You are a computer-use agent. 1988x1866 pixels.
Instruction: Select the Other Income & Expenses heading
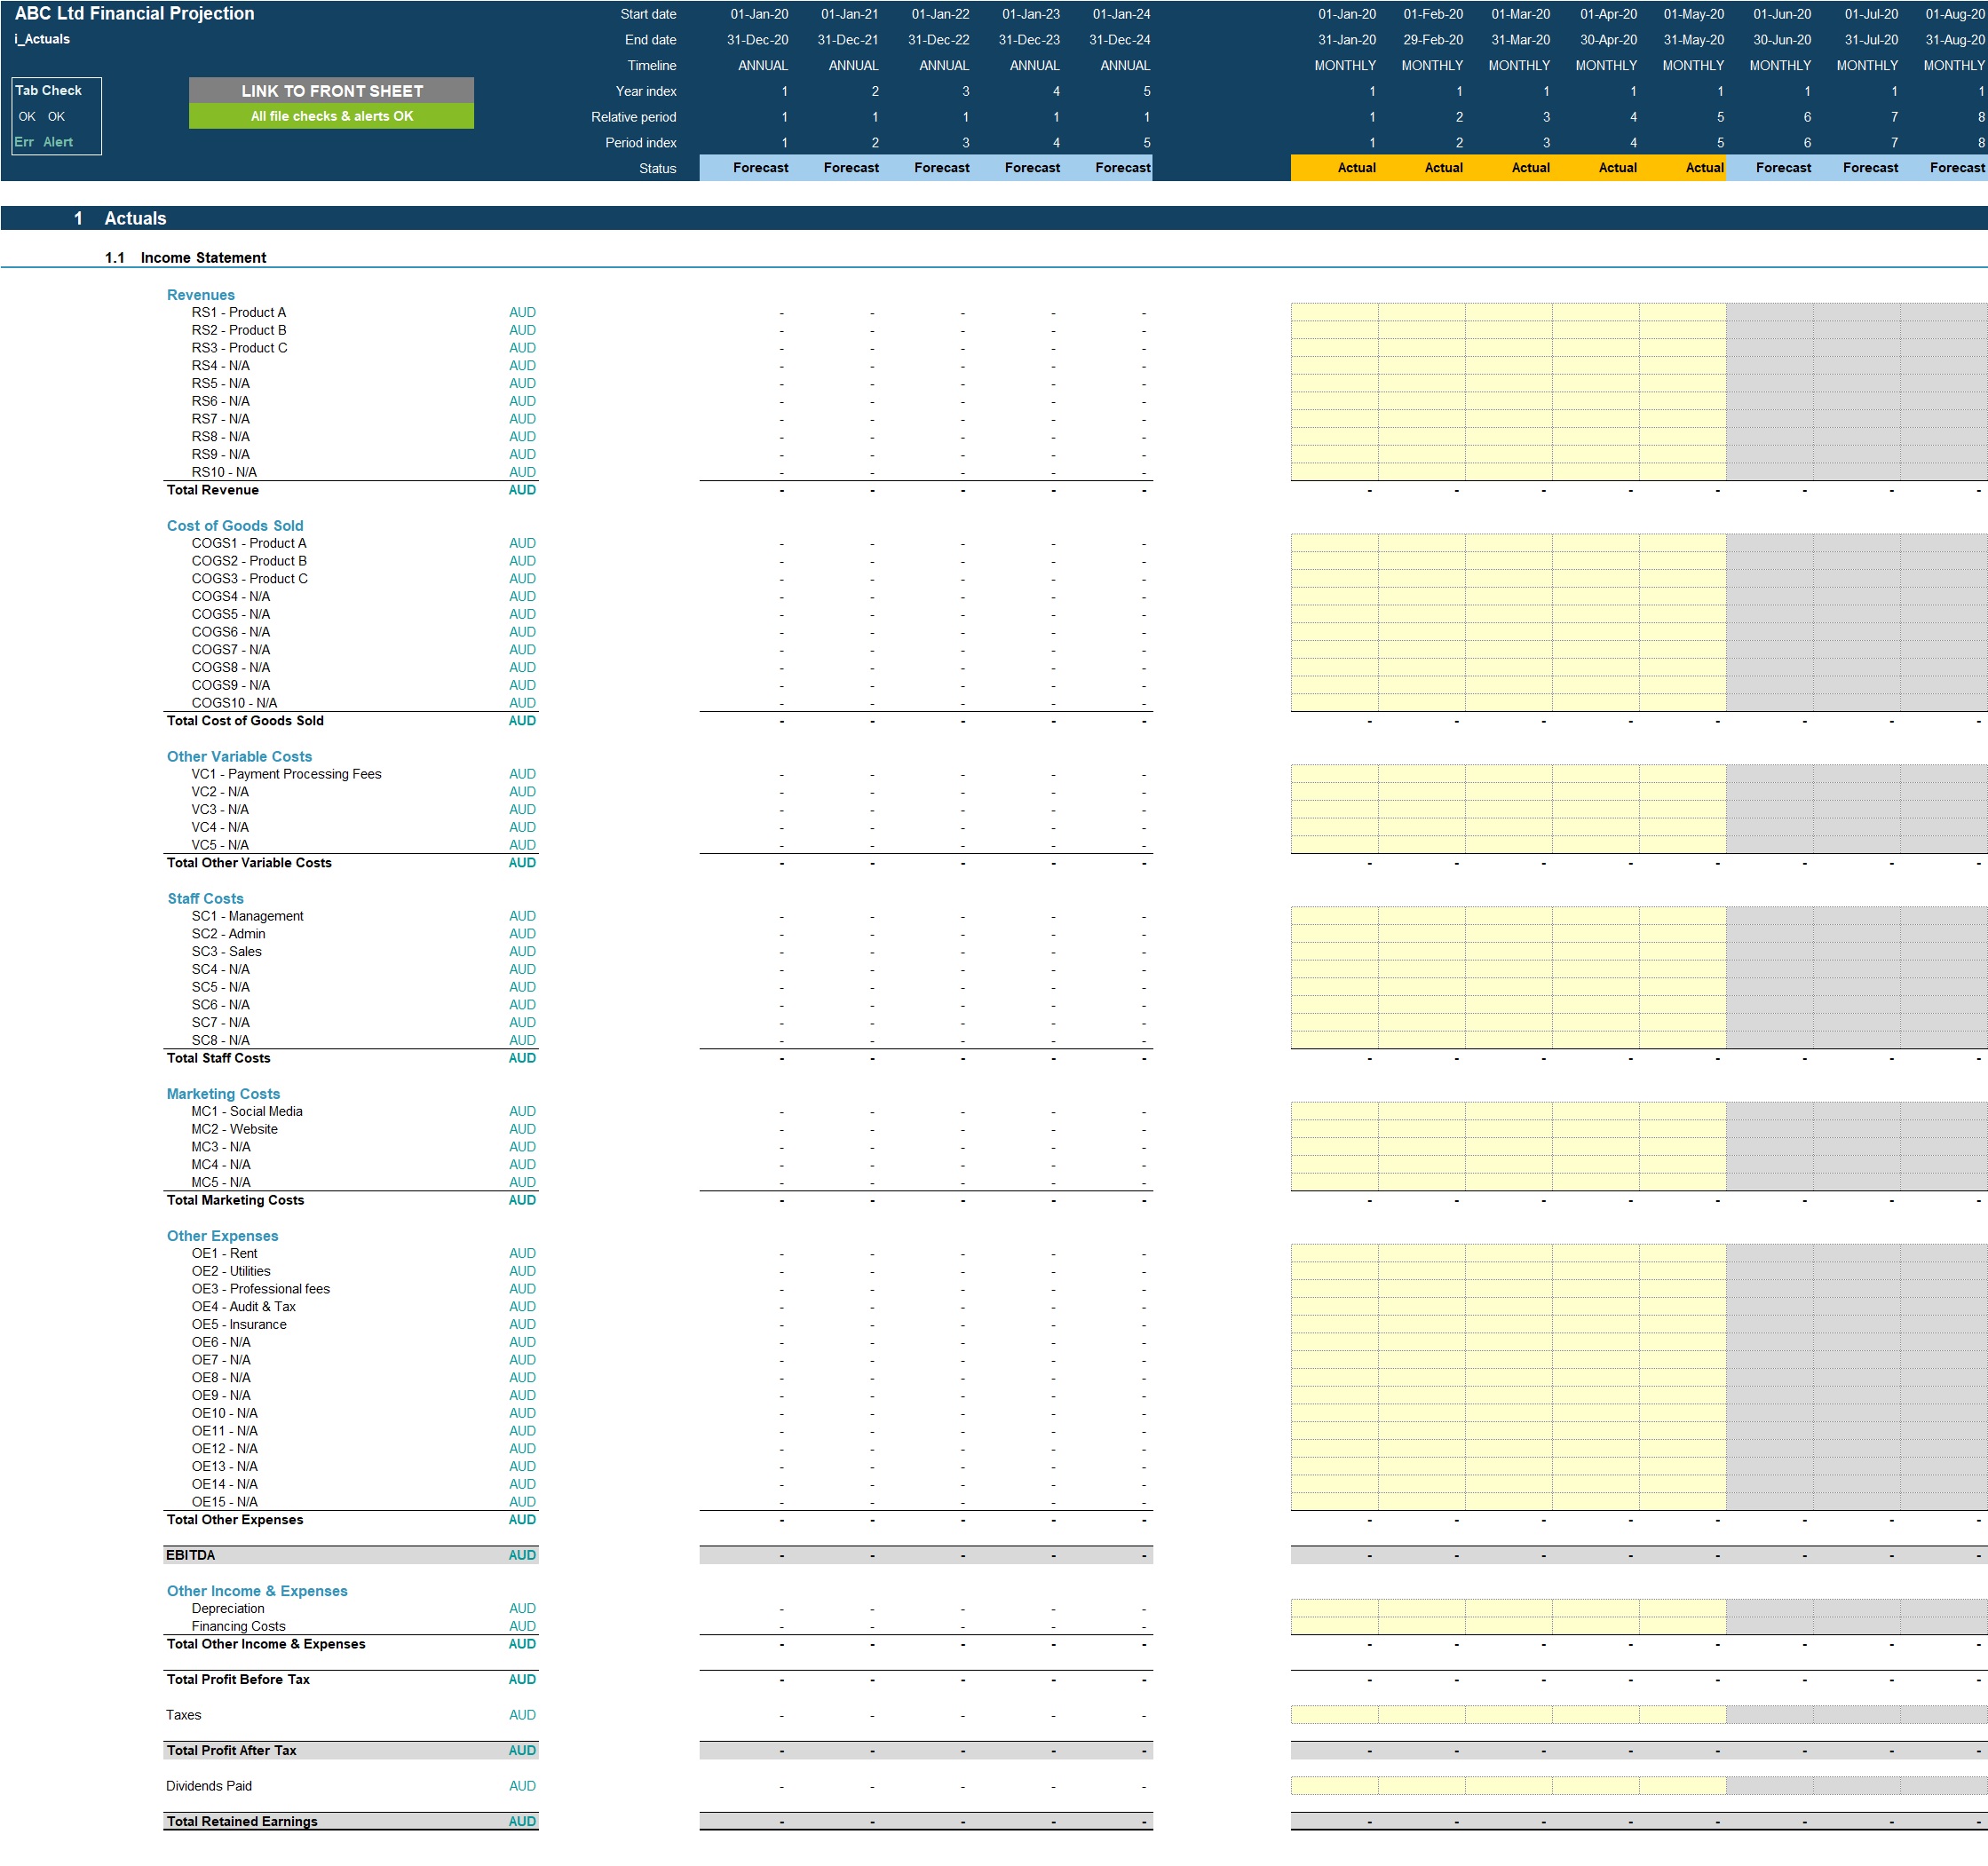click(x=257, y=1591)
